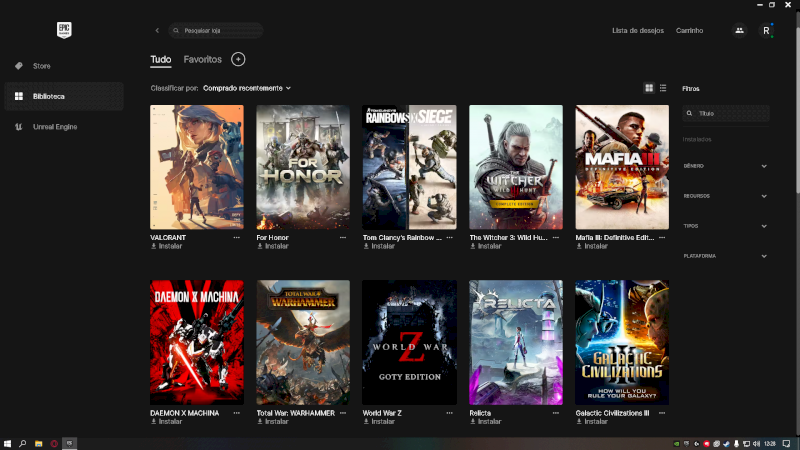Install Mafia III: Definitive Edition

tap(592, 246)
